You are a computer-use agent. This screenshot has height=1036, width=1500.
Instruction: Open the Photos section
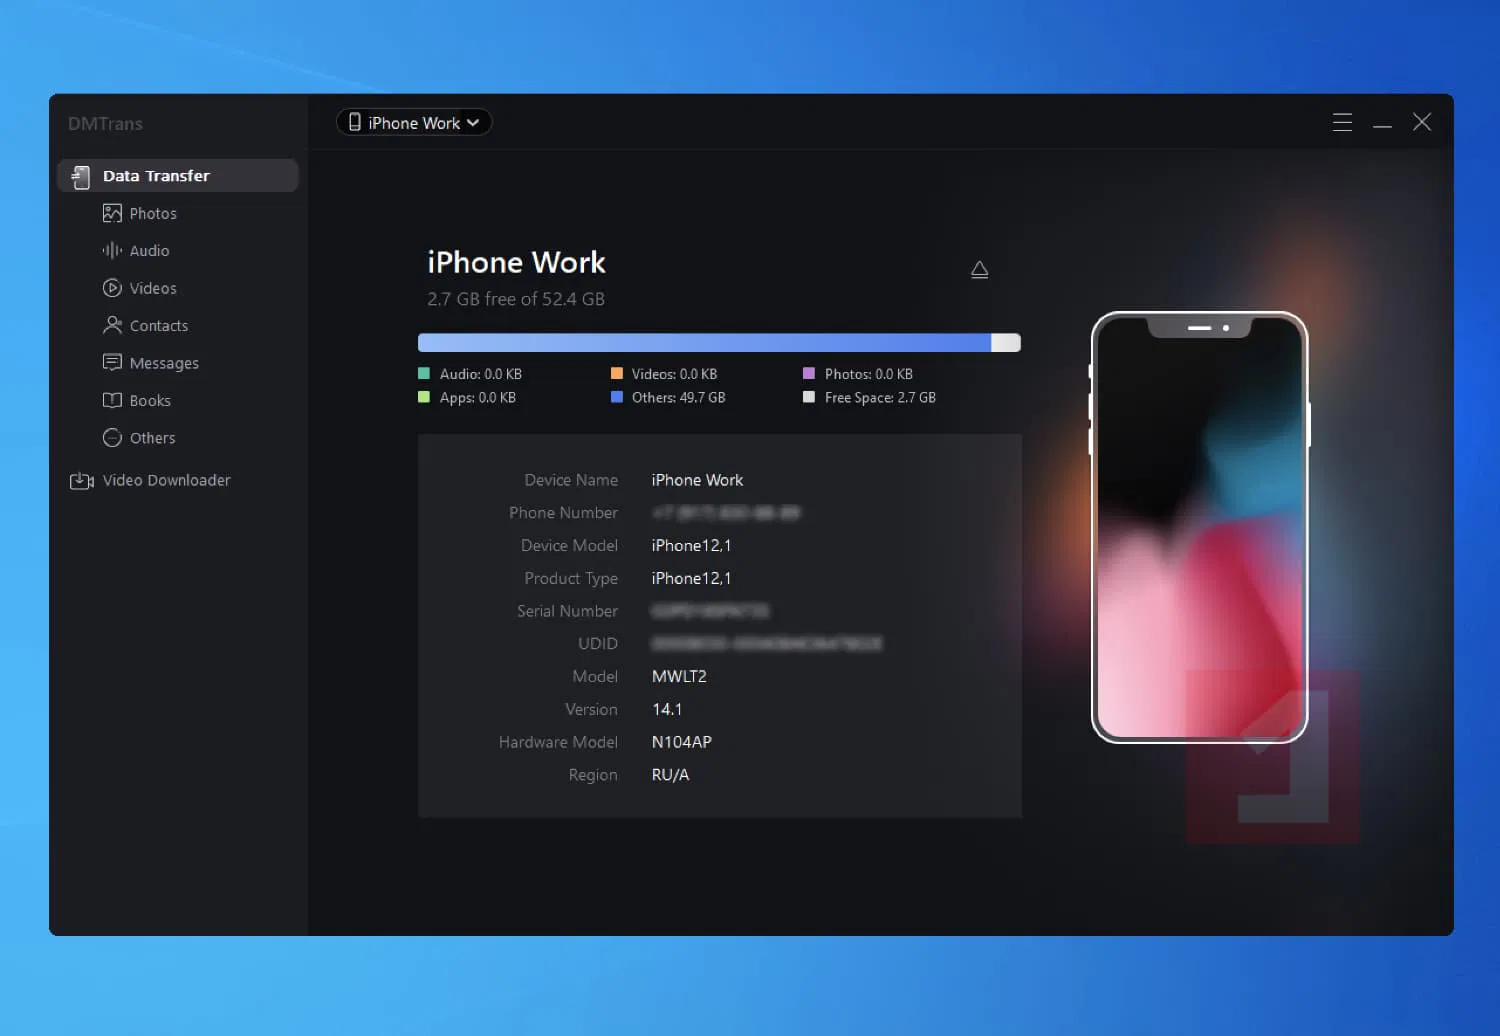pos(153,213)
